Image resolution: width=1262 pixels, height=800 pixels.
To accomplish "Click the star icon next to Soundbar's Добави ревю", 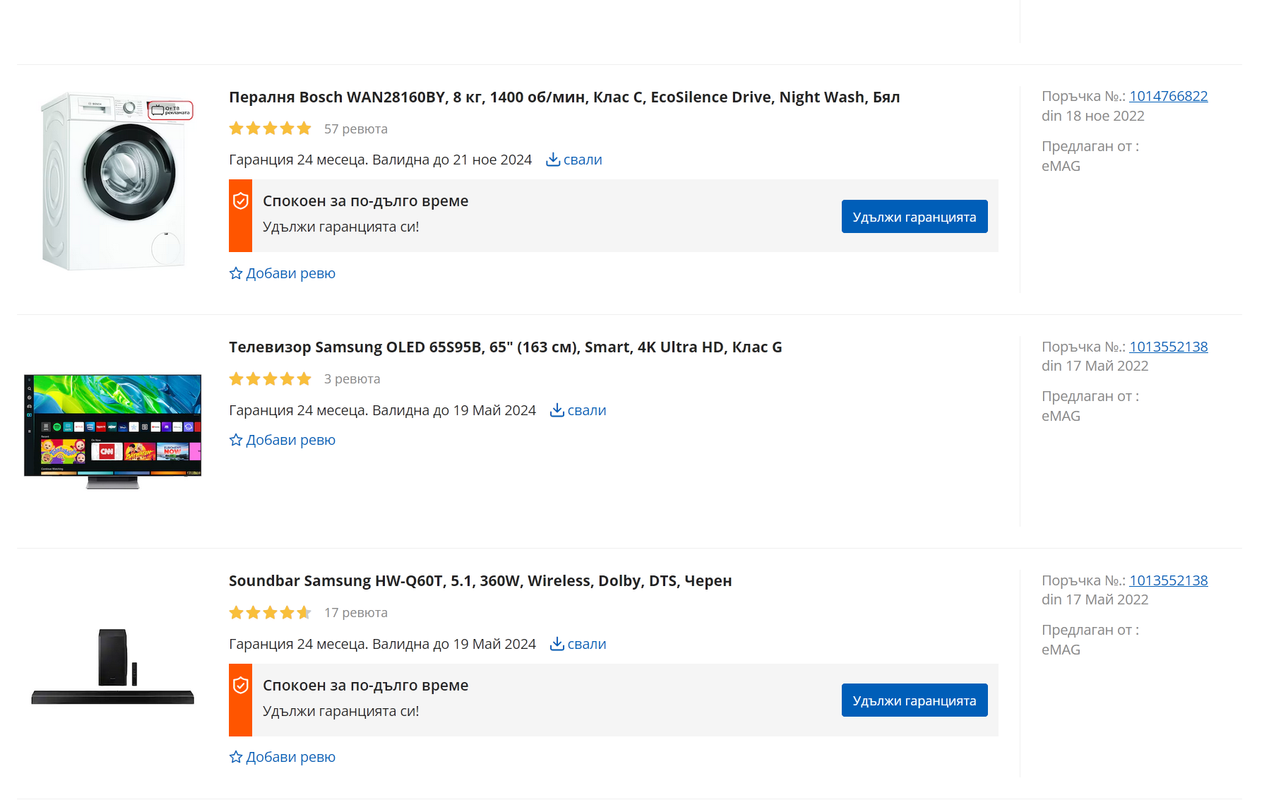I will [236, 757].
